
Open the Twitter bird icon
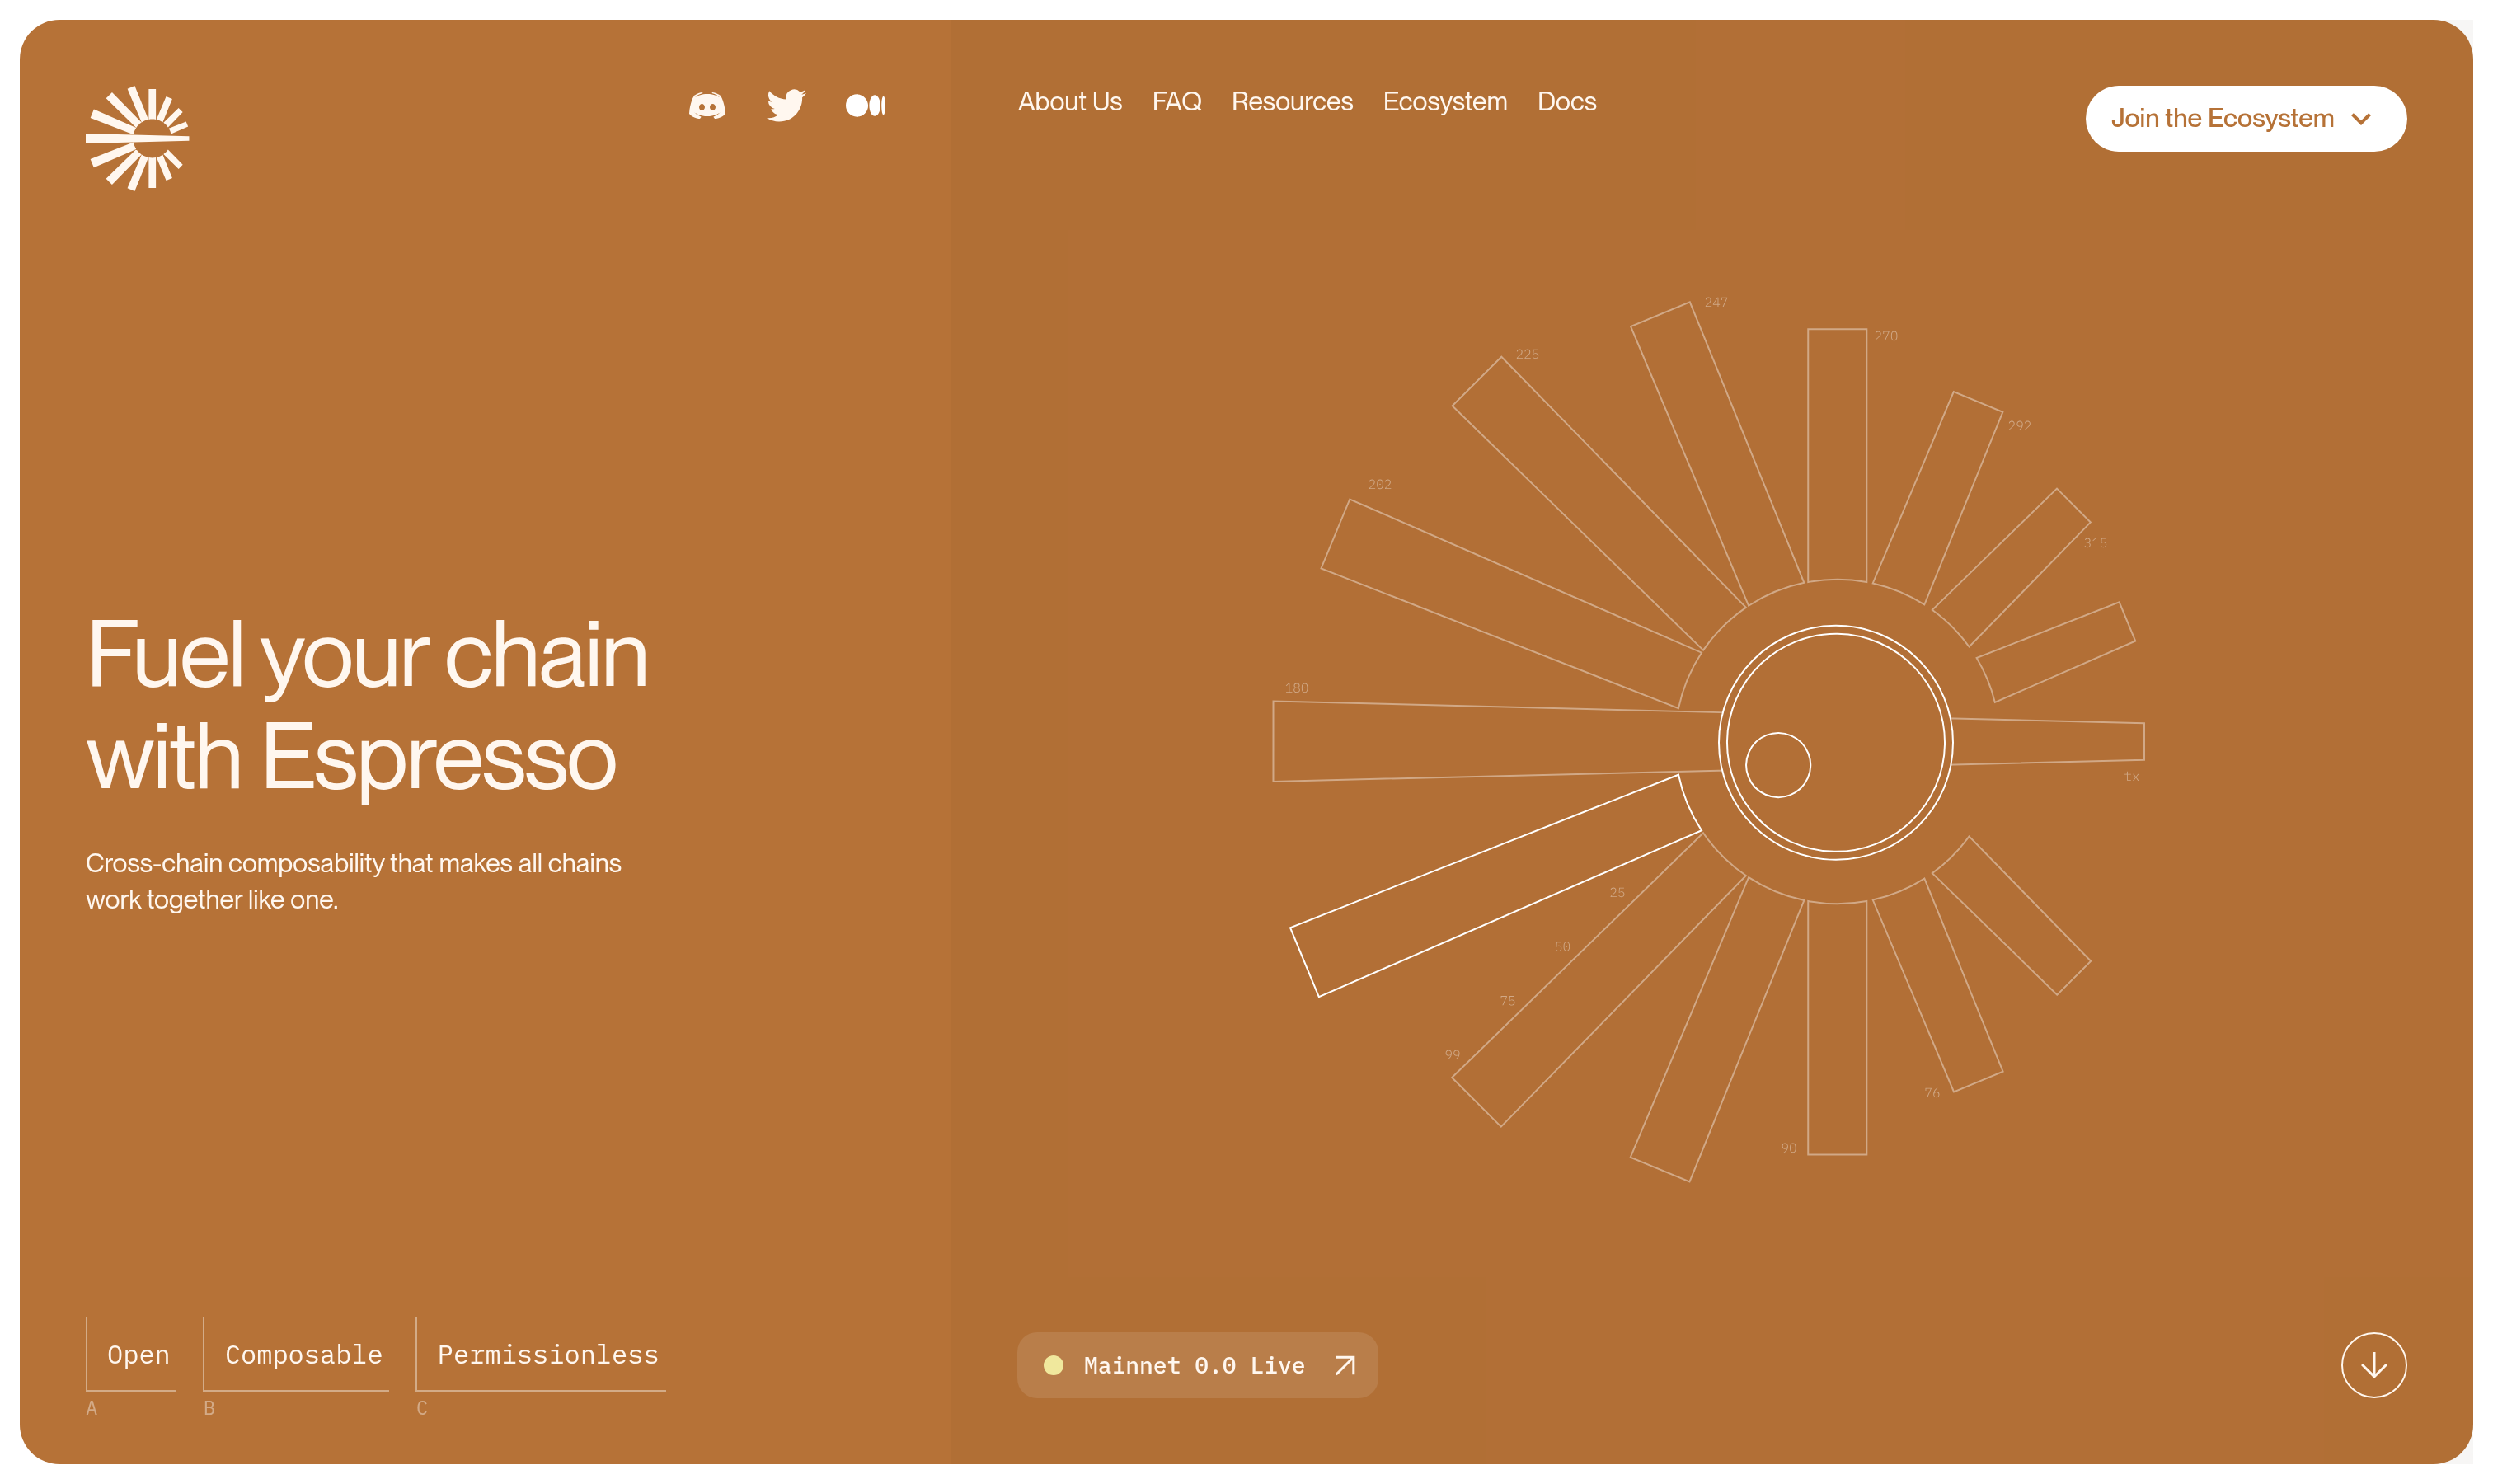pos(786,105)
